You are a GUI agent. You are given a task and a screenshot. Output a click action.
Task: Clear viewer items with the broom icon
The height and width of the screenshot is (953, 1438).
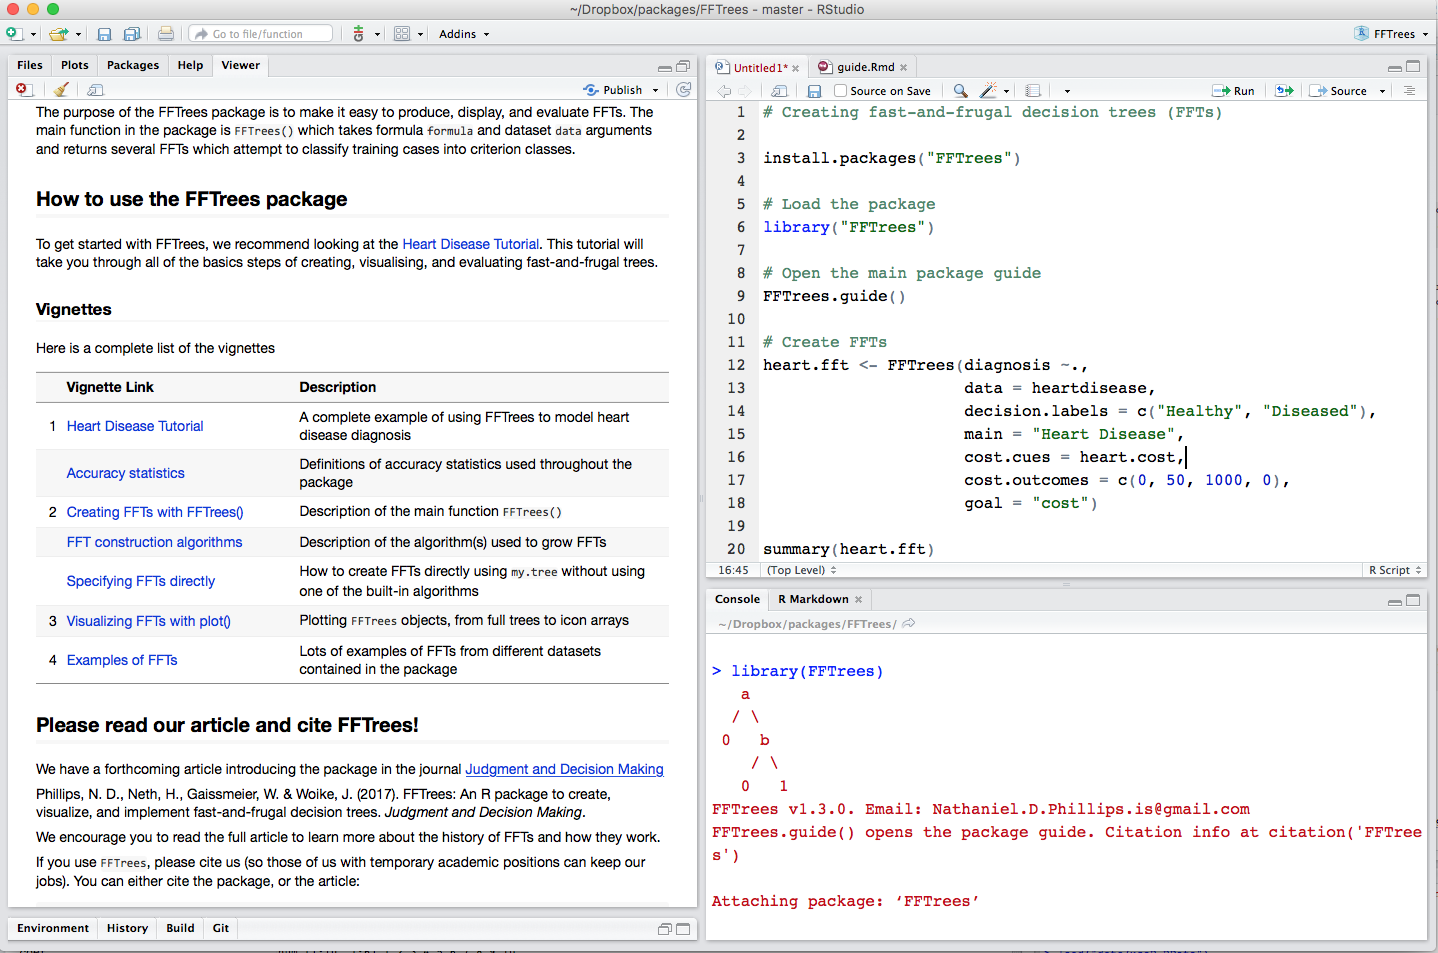click(x=61, y=90)
